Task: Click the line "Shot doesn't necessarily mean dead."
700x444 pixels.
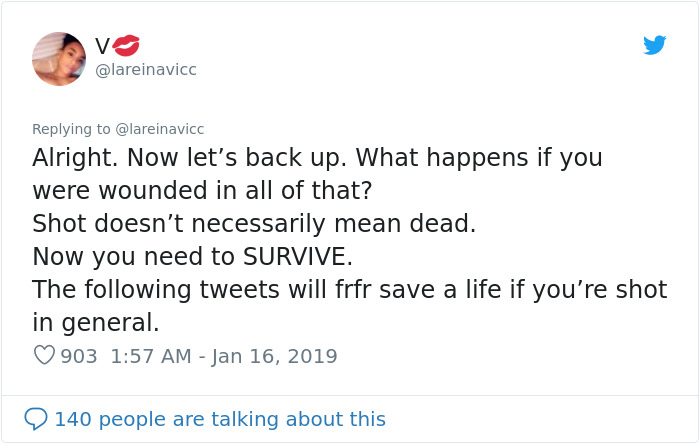Action: (x=254, y=223)
